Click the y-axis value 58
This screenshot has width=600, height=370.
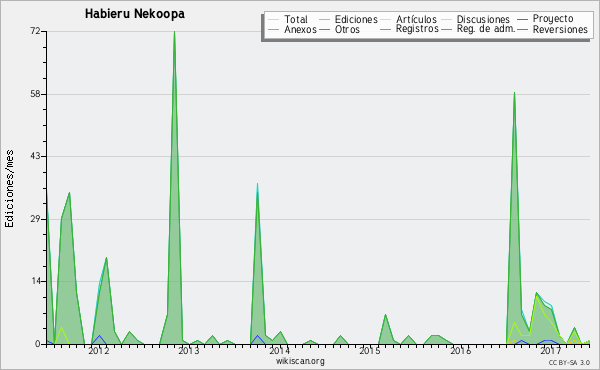36,94
